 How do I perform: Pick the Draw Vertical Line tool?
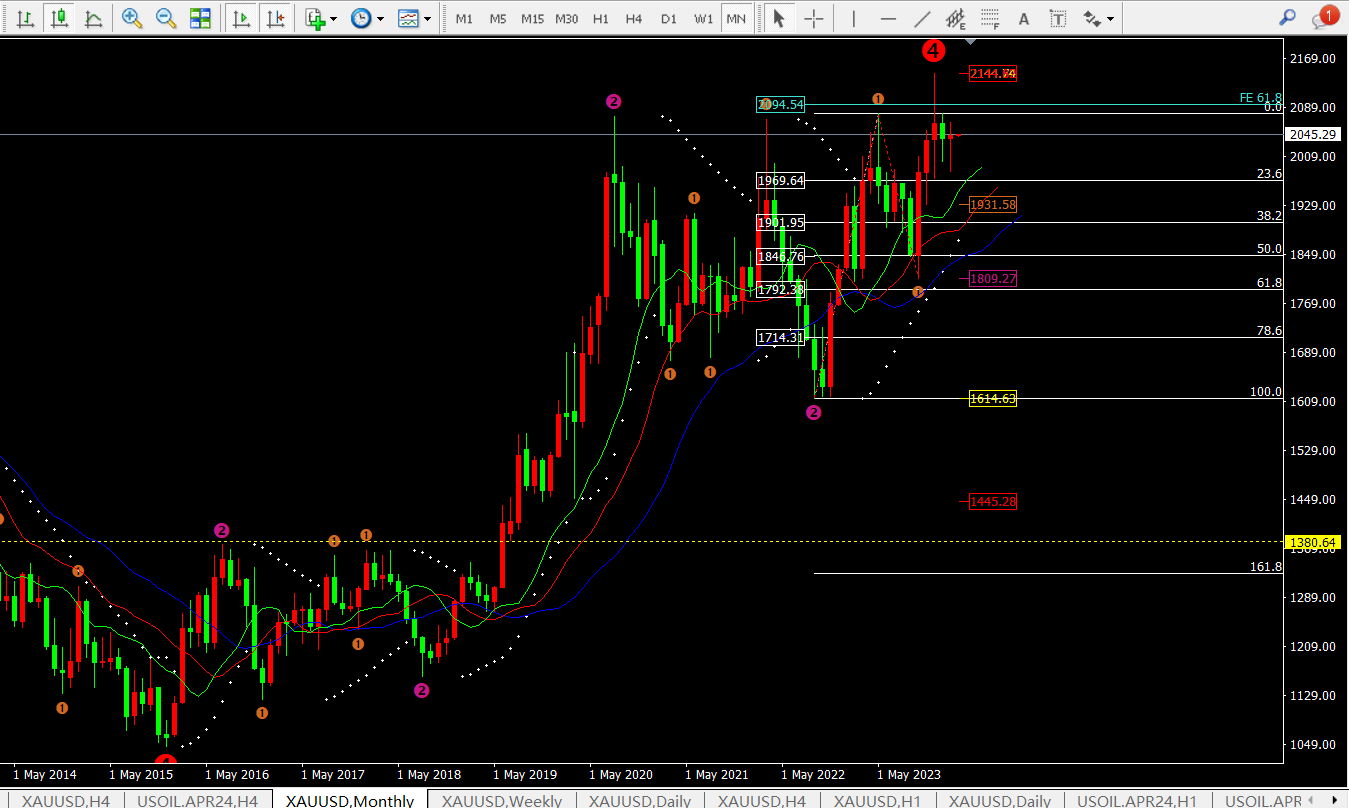853,18
